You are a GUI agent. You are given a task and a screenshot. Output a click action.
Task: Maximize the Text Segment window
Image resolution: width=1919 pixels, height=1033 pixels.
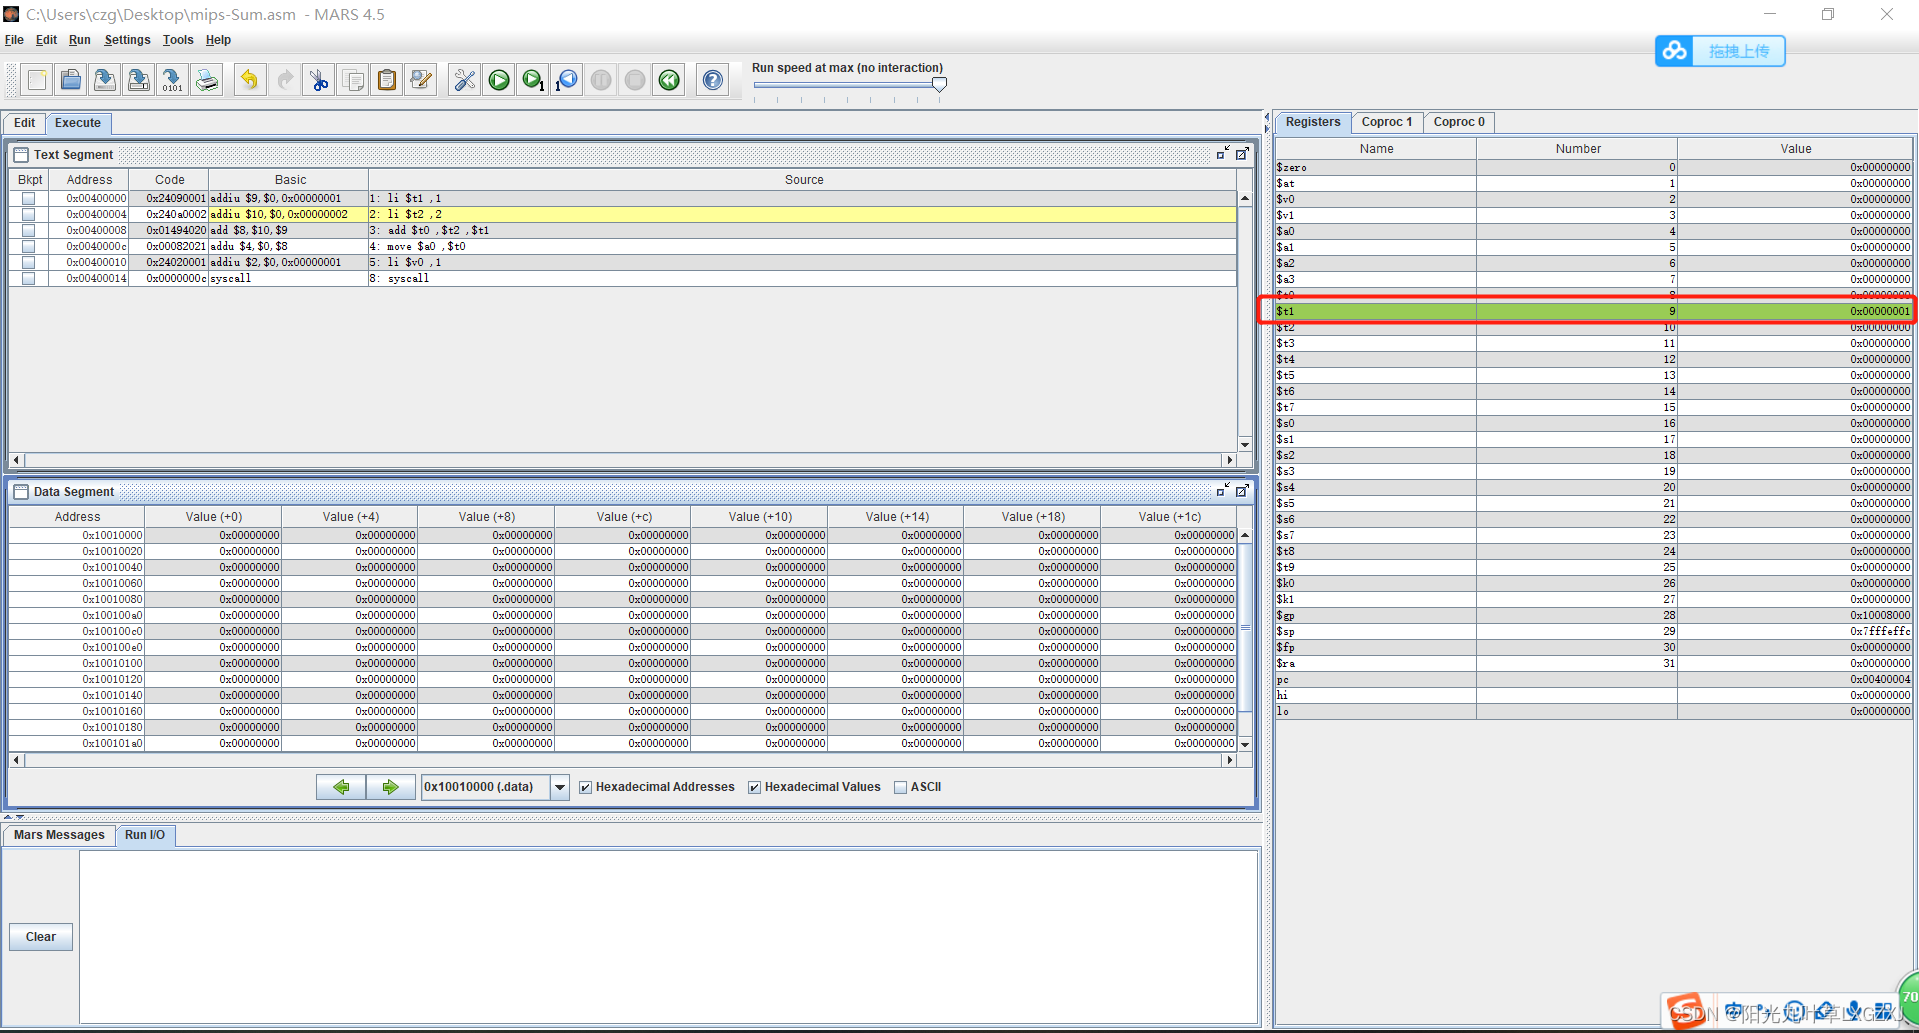(1242, 154)
